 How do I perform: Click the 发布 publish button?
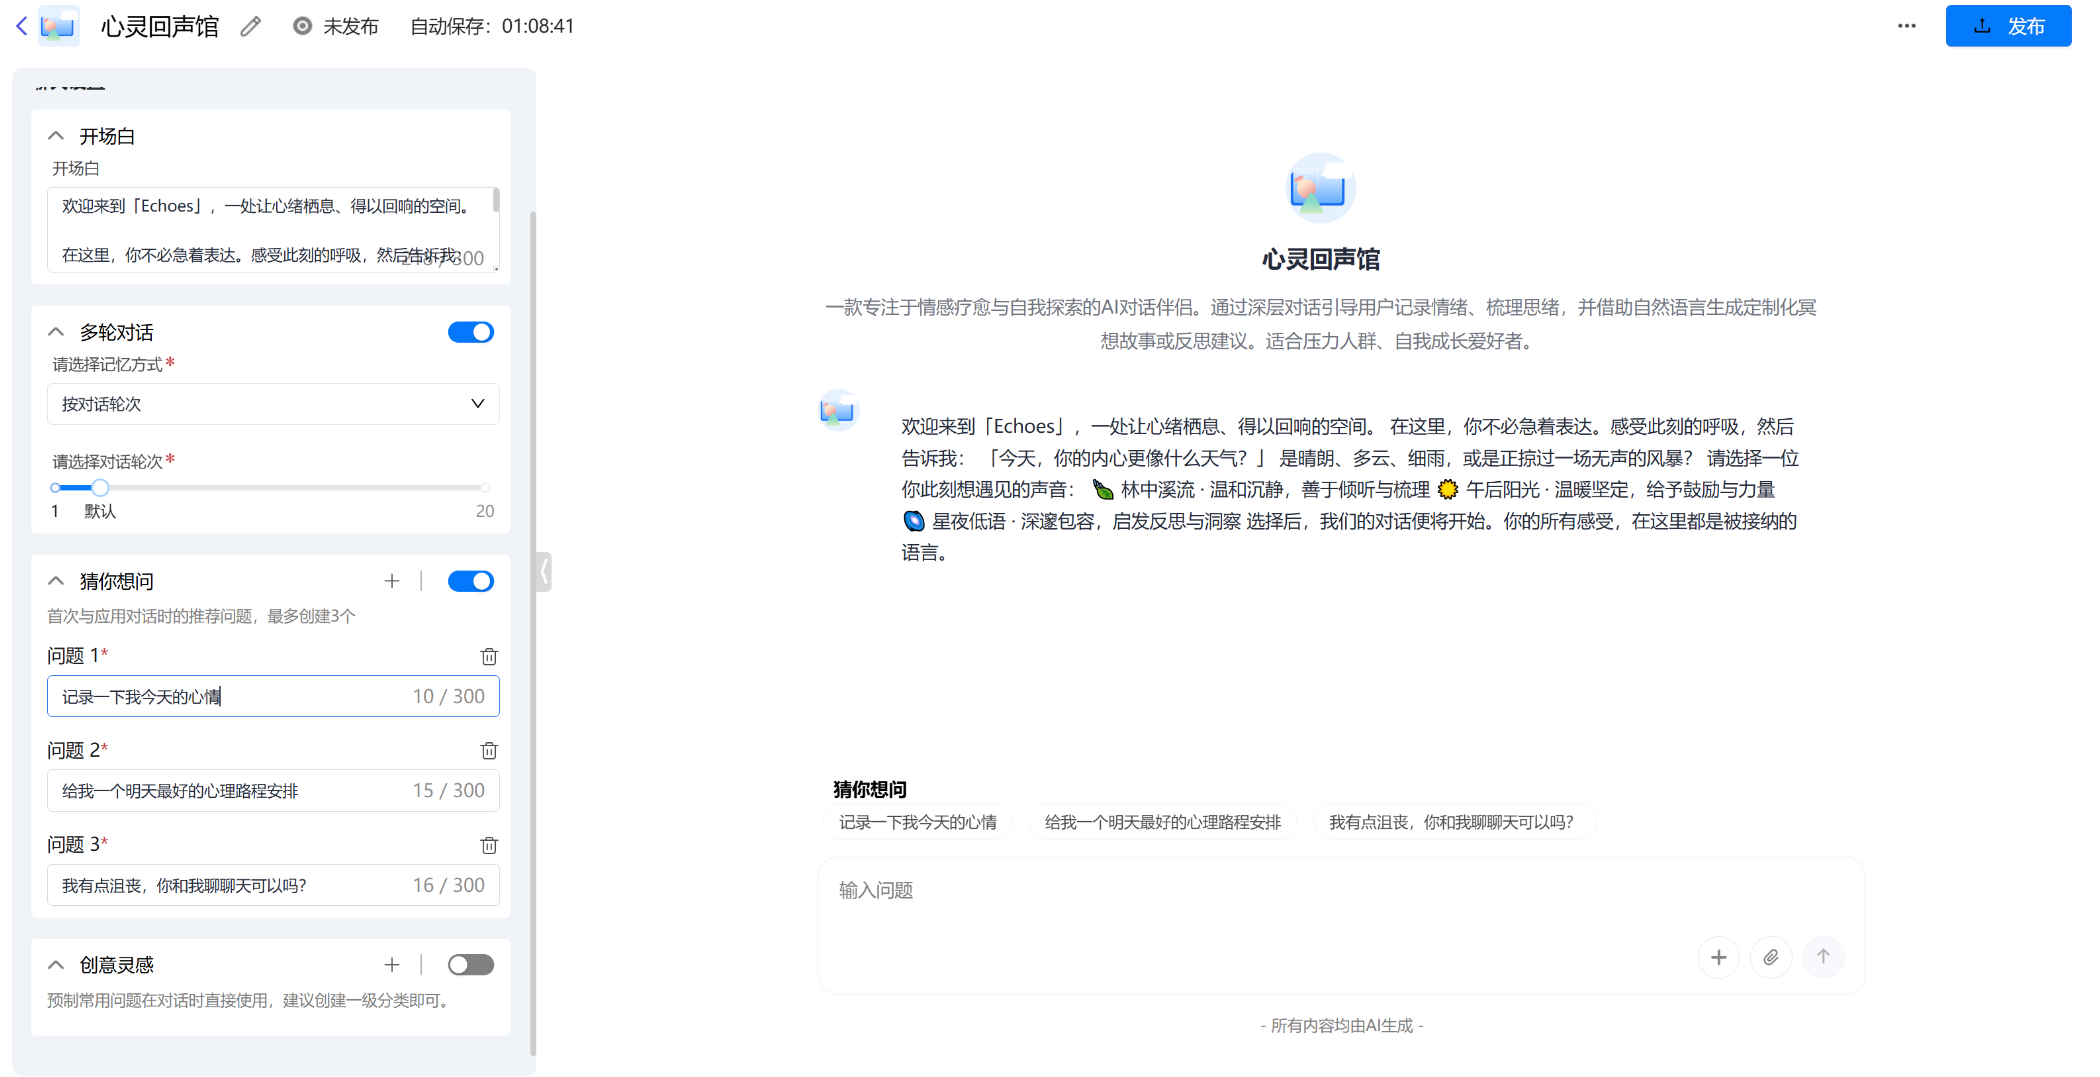point(2008,26)
